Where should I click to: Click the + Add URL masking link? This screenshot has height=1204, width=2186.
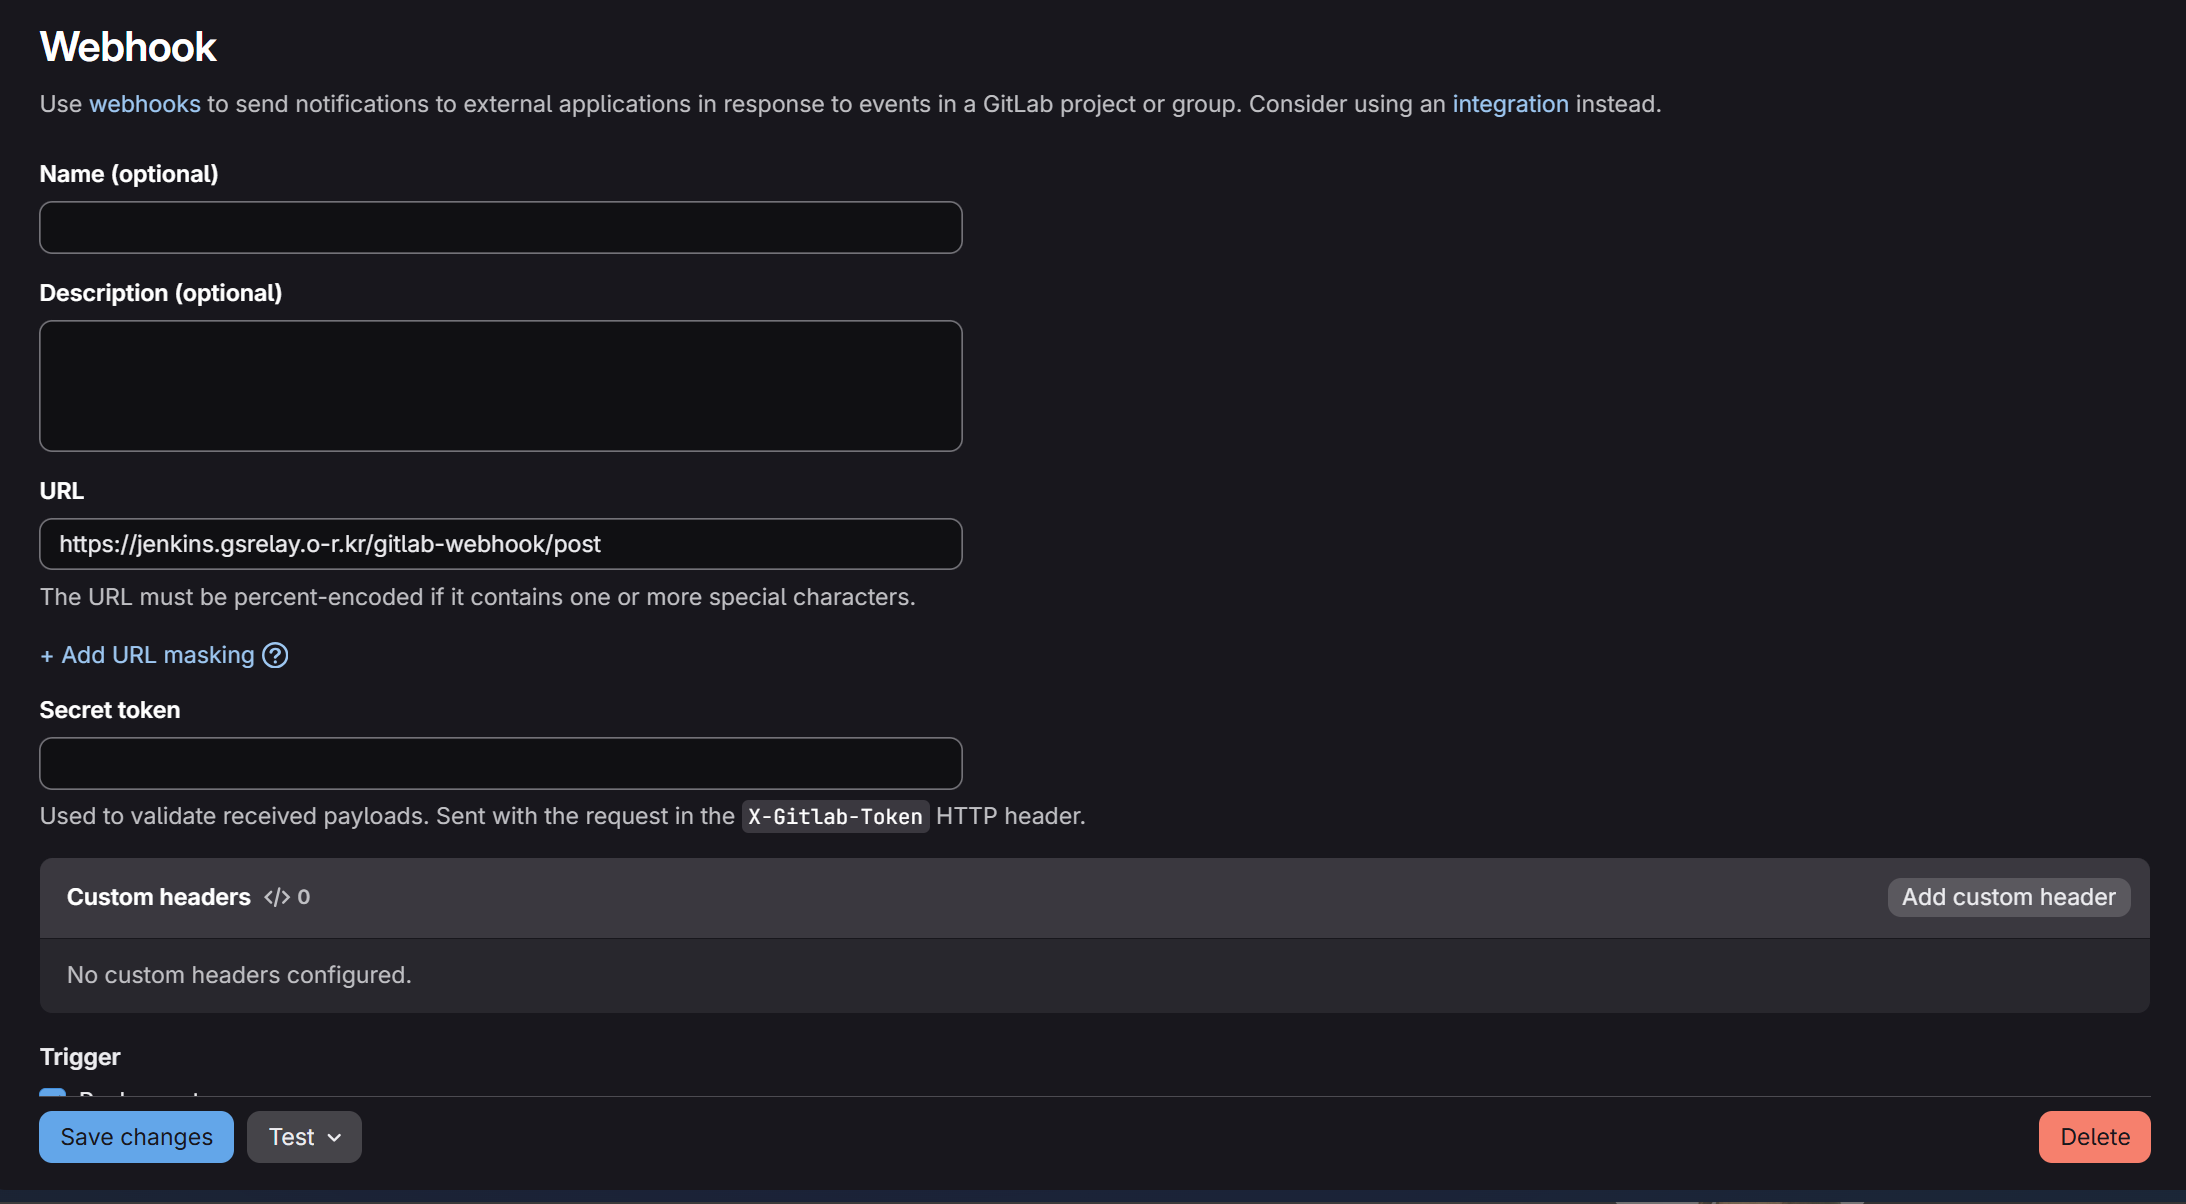[x=148, y=655]
